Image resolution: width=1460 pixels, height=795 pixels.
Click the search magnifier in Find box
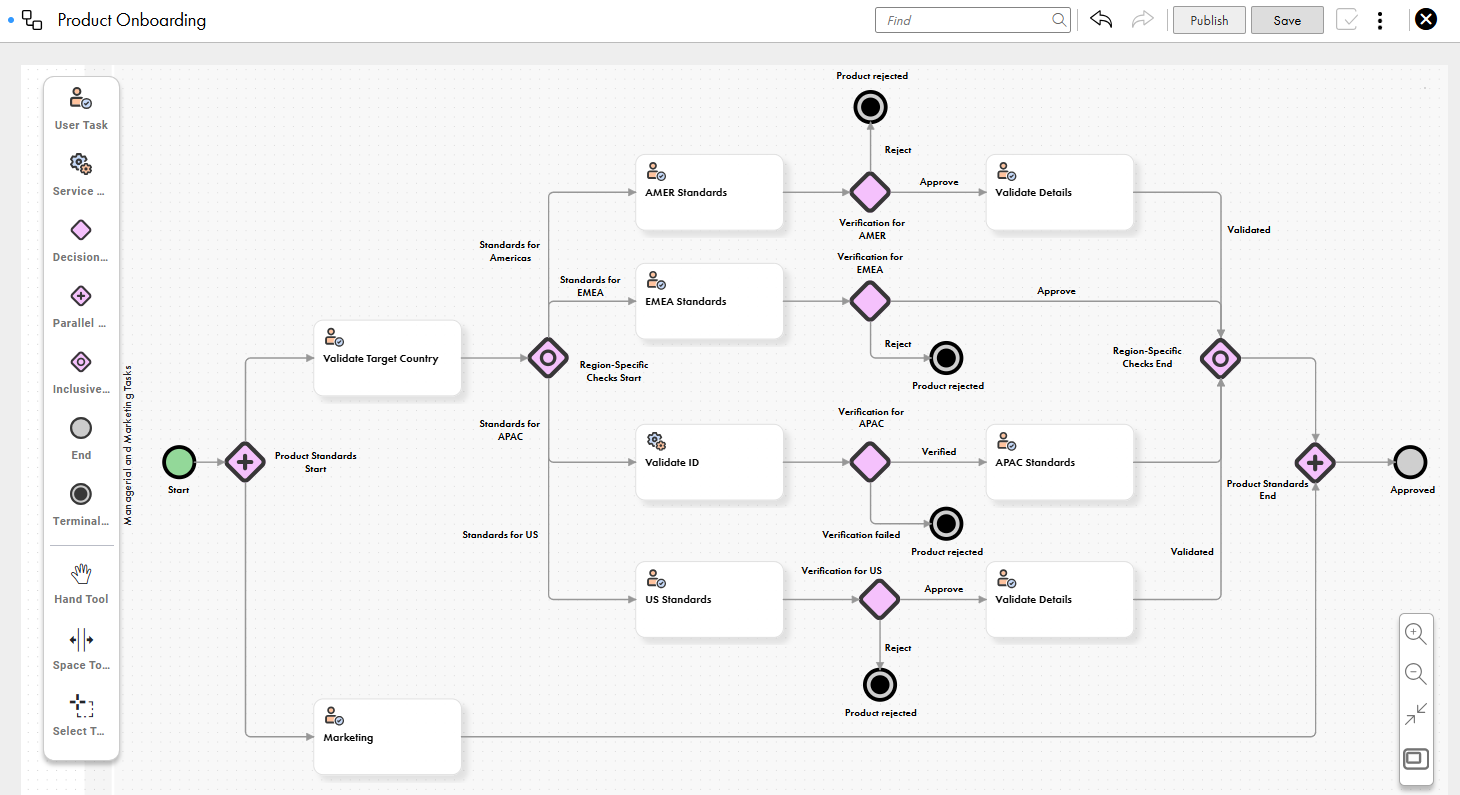point(1059,20)
